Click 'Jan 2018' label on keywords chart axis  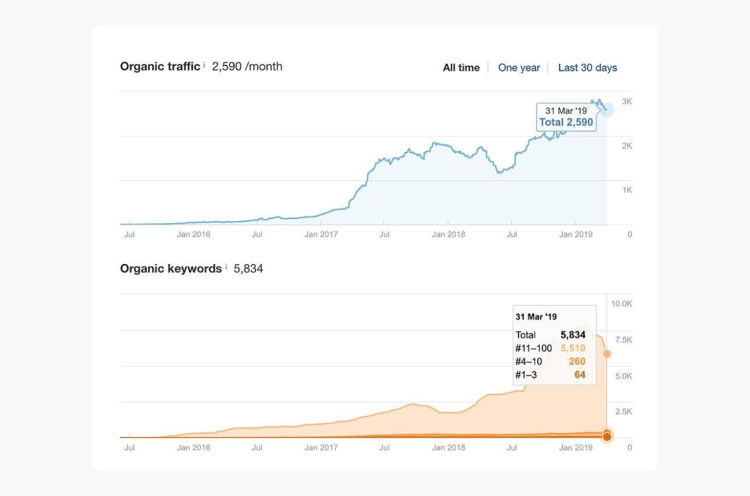coord(448,448)
